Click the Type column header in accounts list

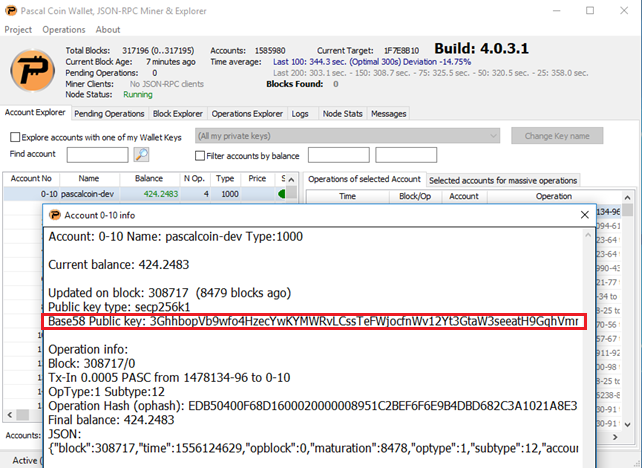click(x=225, y=178)
